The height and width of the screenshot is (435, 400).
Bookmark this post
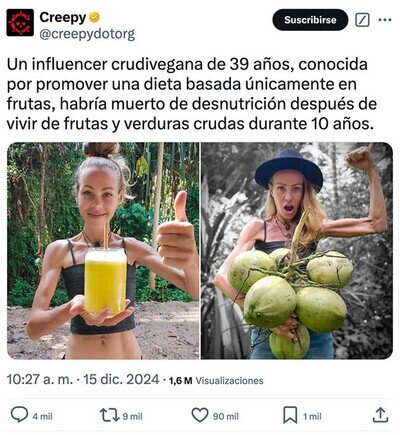(x=290, y=415)
